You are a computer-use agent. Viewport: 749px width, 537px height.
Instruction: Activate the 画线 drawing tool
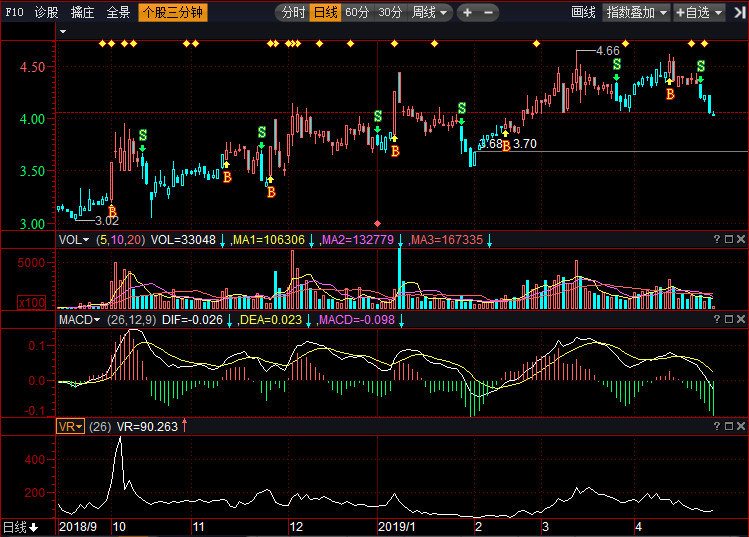click(x=583, y=12)
